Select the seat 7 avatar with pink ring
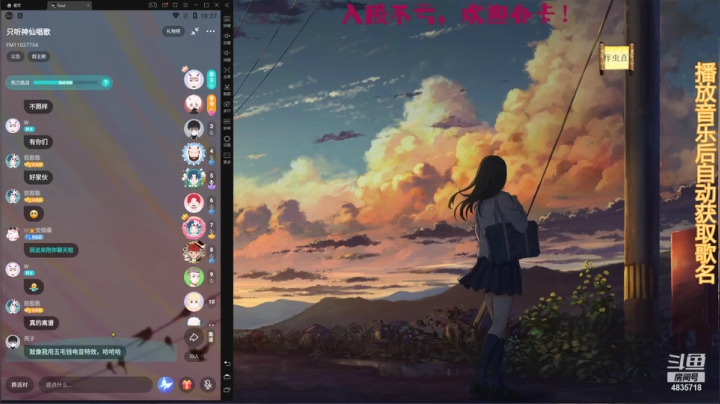 pyautogui.click(x=194, y=228)
